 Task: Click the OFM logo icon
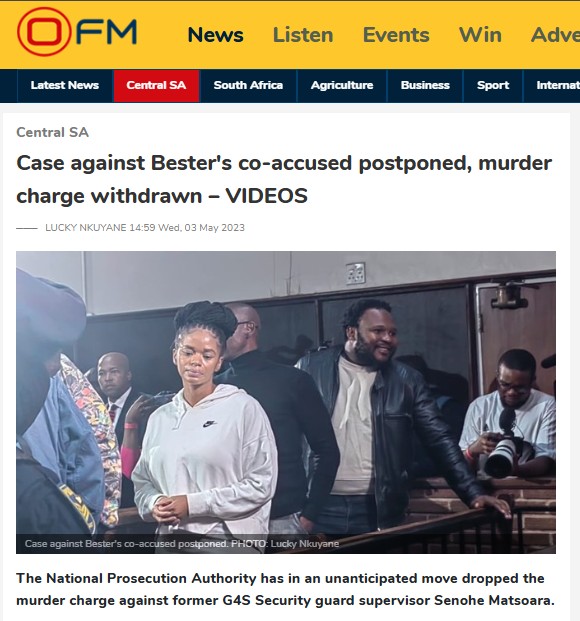[x=77, y=32]
